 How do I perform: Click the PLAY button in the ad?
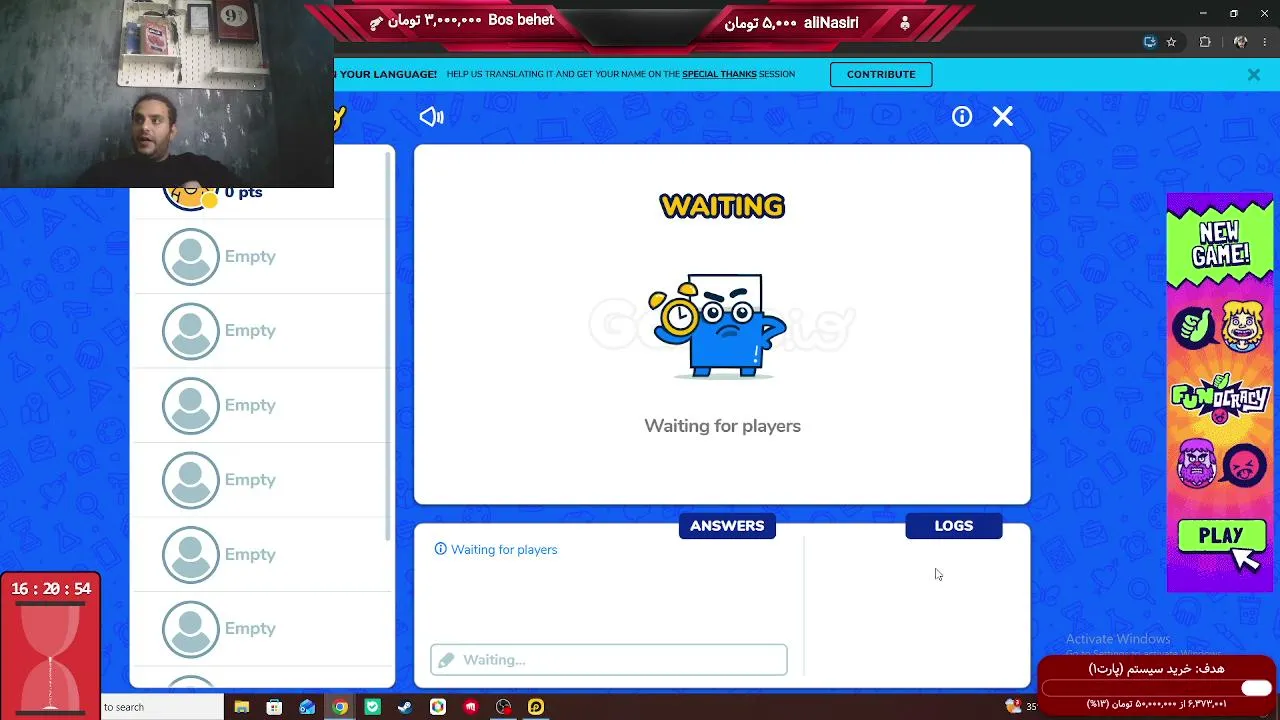pos(1221,537)
